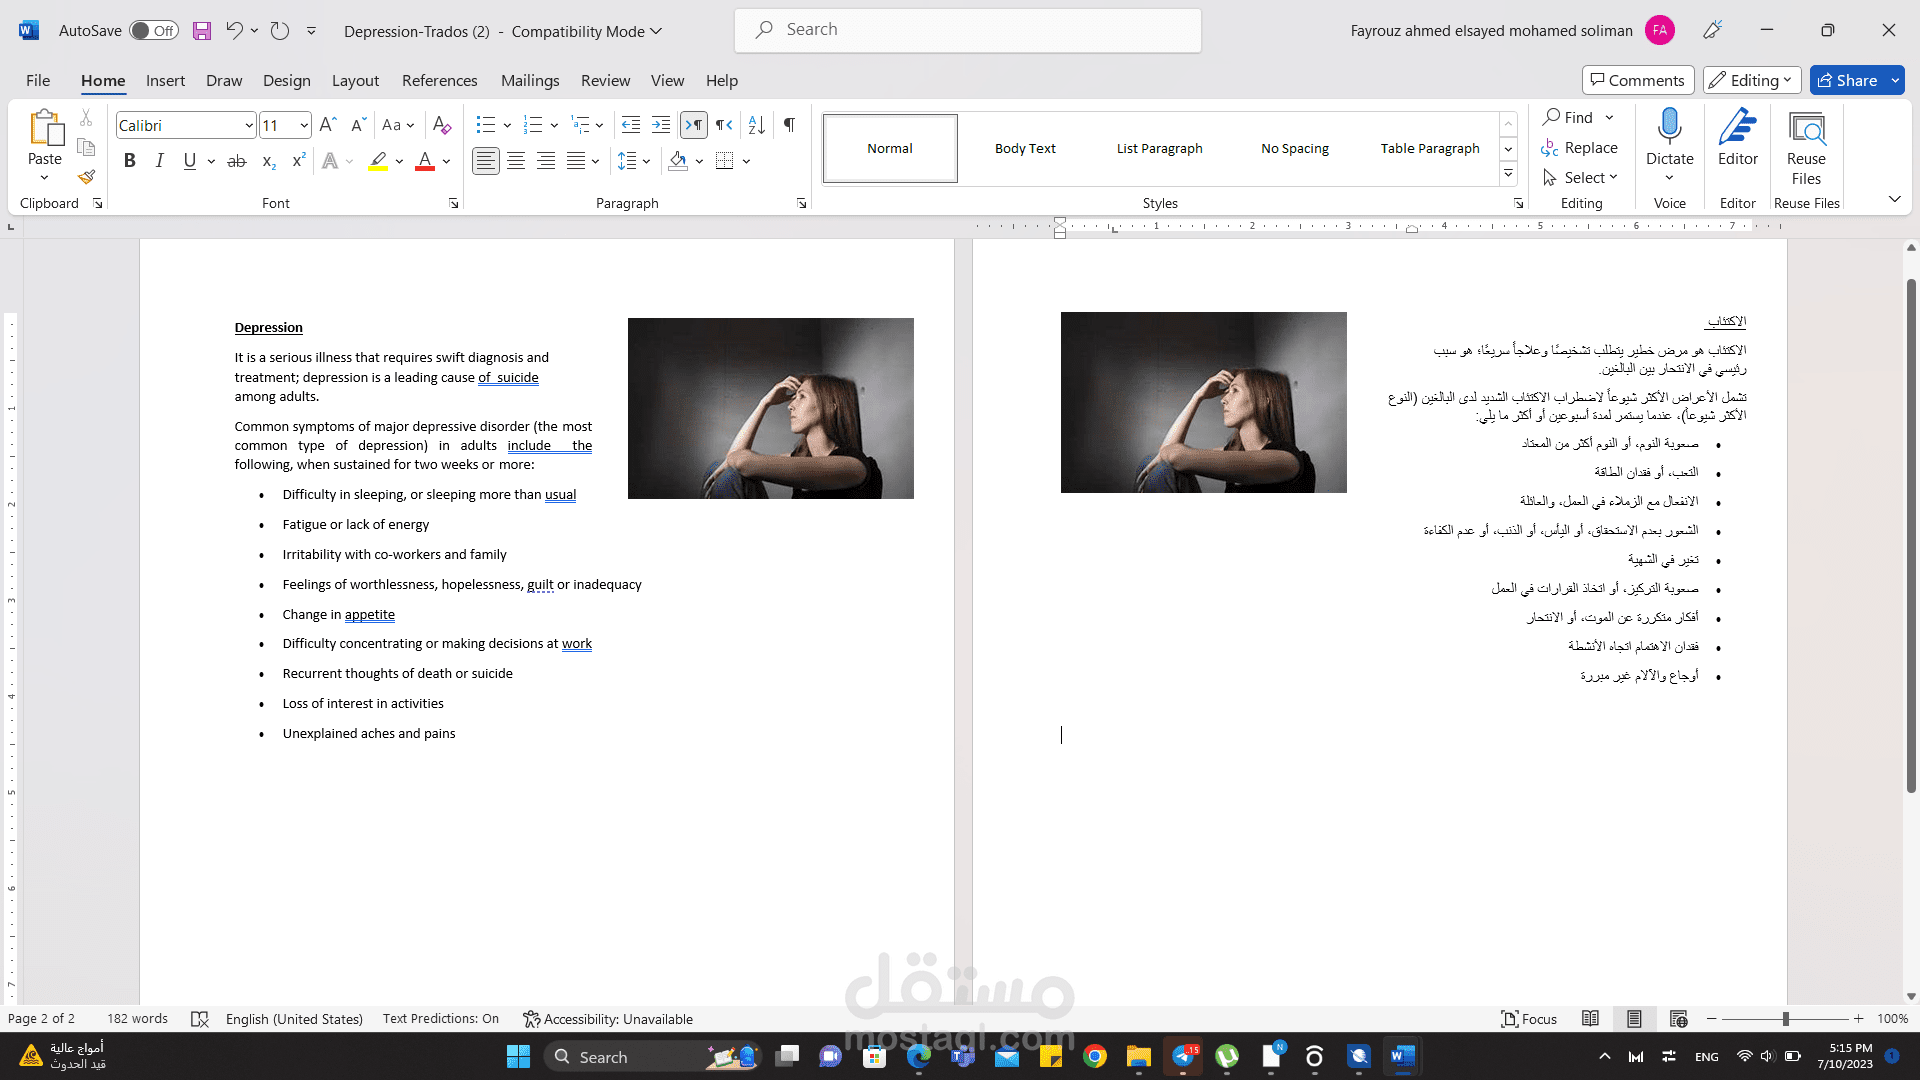Apply bullet list formatting

[486, 125]
